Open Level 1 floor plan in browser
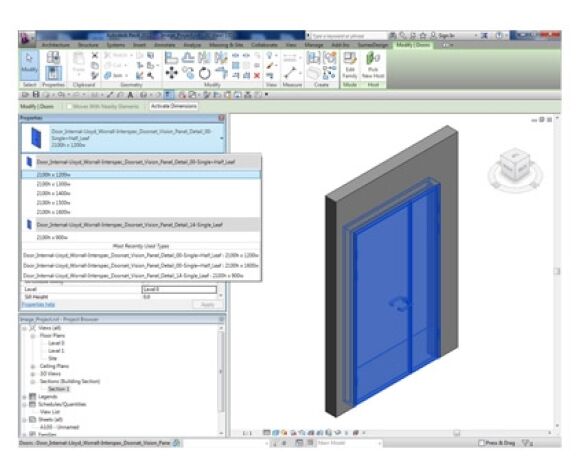 (x=56, y=351)
